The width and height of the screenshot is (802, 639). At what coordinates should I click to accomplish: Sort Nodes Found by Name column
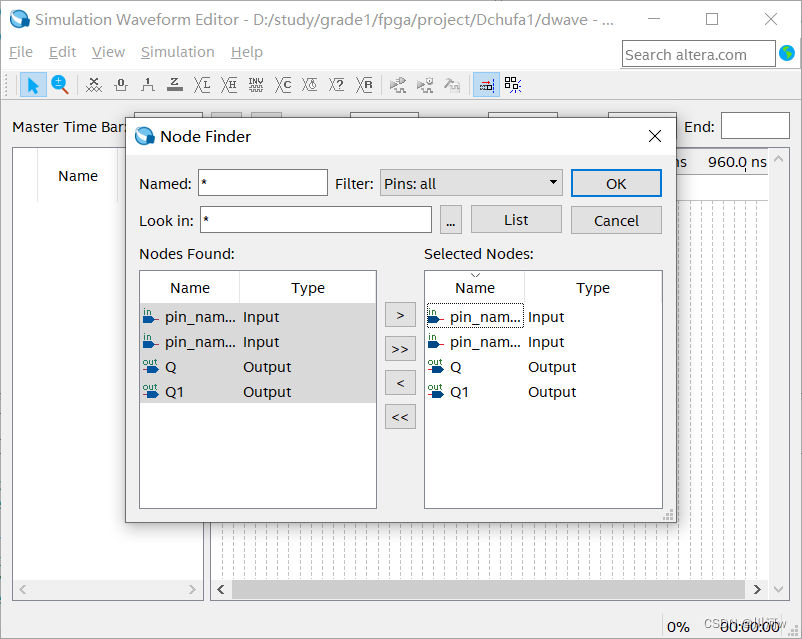point(190,288)
